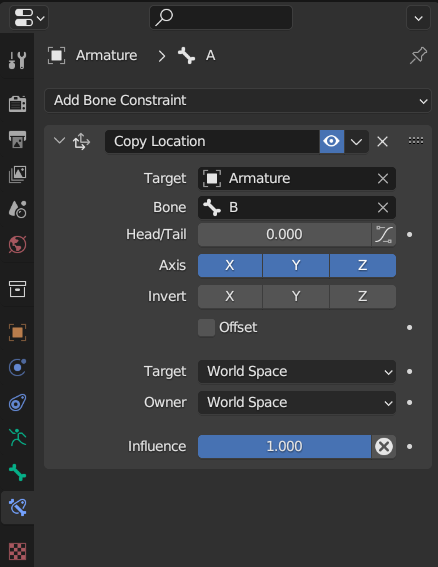Toggle the Invert Y button
The height and width of the screenshot is (567, 438).
click(296, 297)
